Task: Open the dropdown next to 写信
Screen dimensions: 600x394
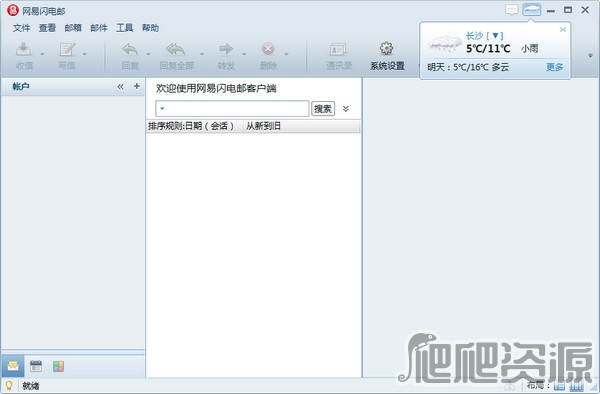Action: pyautogui.click(x=85, y=54)
